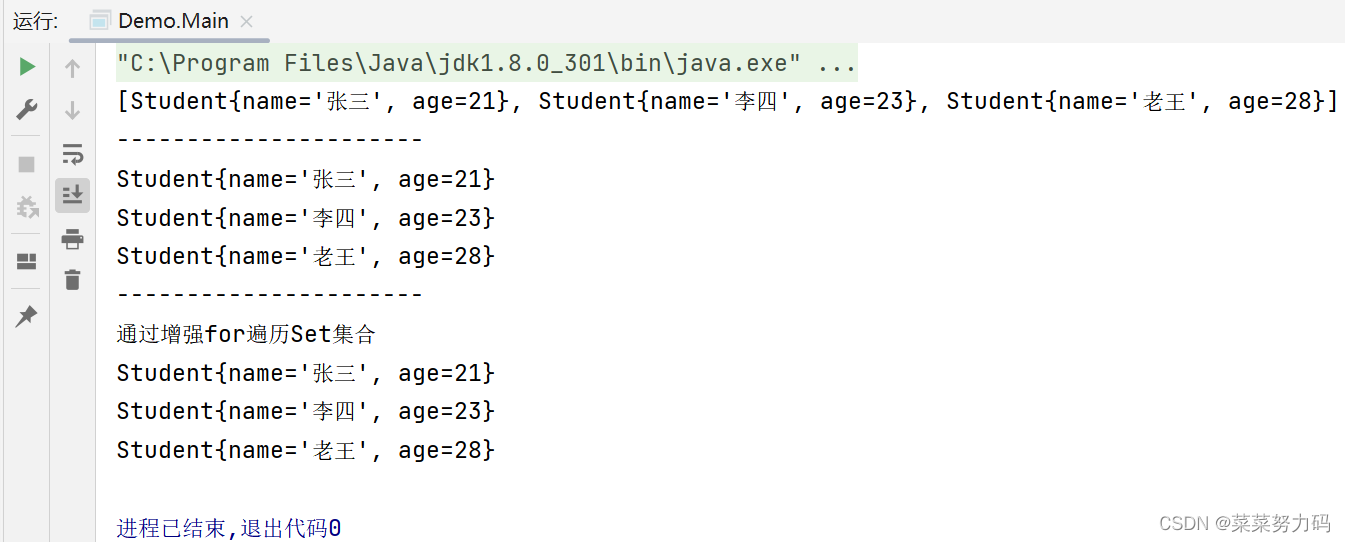Click the java.exe command line path
1345x542 pixels.
coord(486,64)
